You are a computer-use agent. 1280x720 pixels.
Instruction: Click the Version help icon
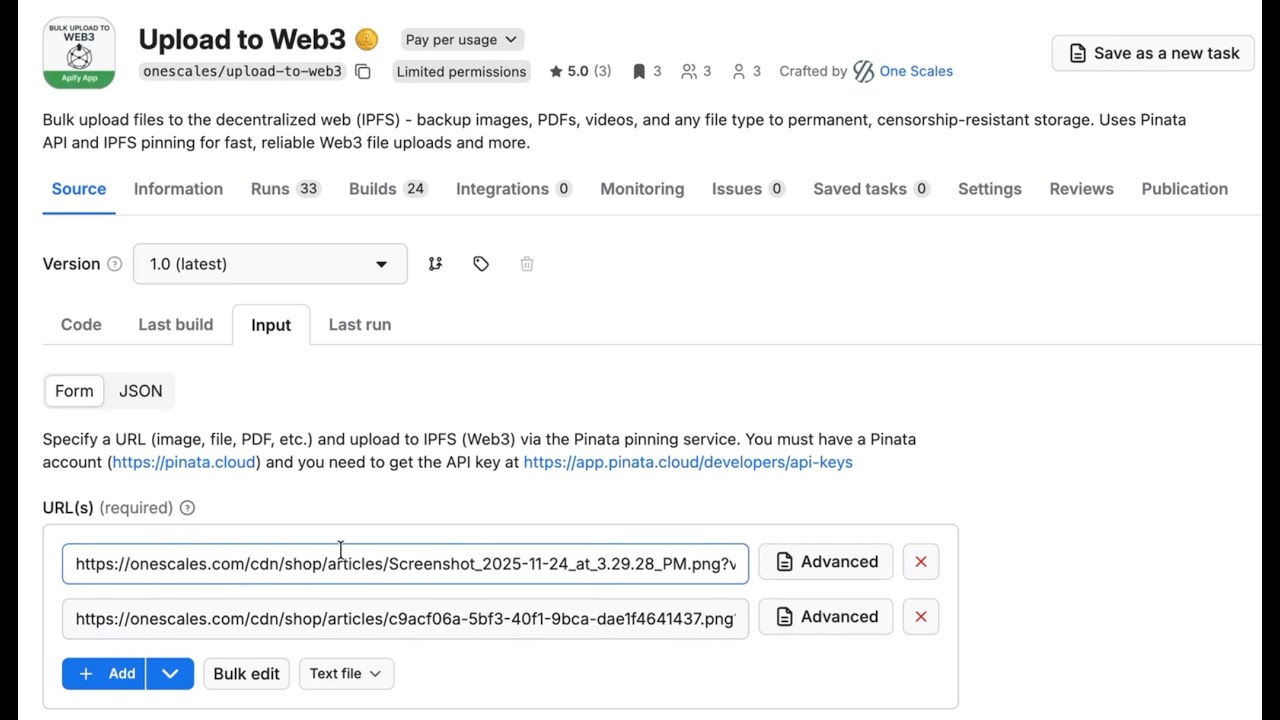(x=114, y=264)
